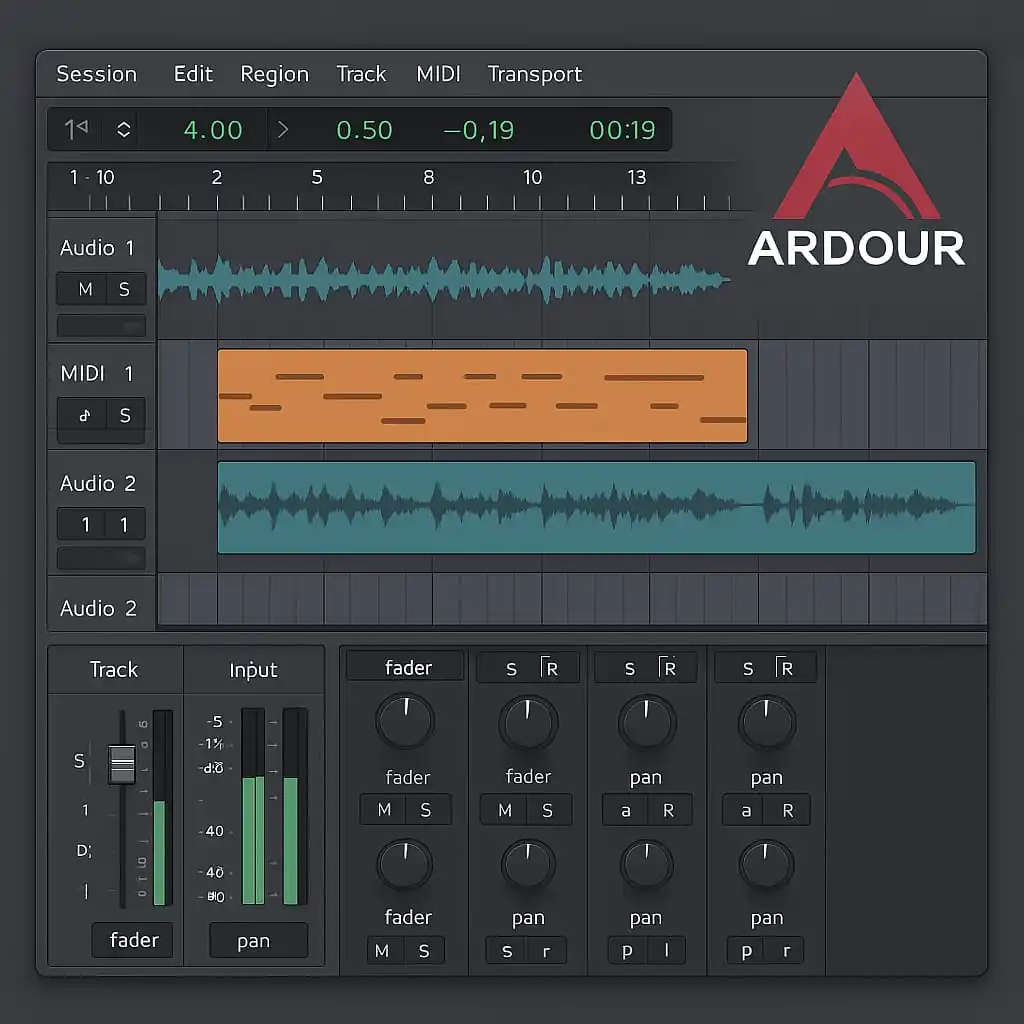
Task: Toggle the upper M button in the first mixer strip
Action: point(383,810)
